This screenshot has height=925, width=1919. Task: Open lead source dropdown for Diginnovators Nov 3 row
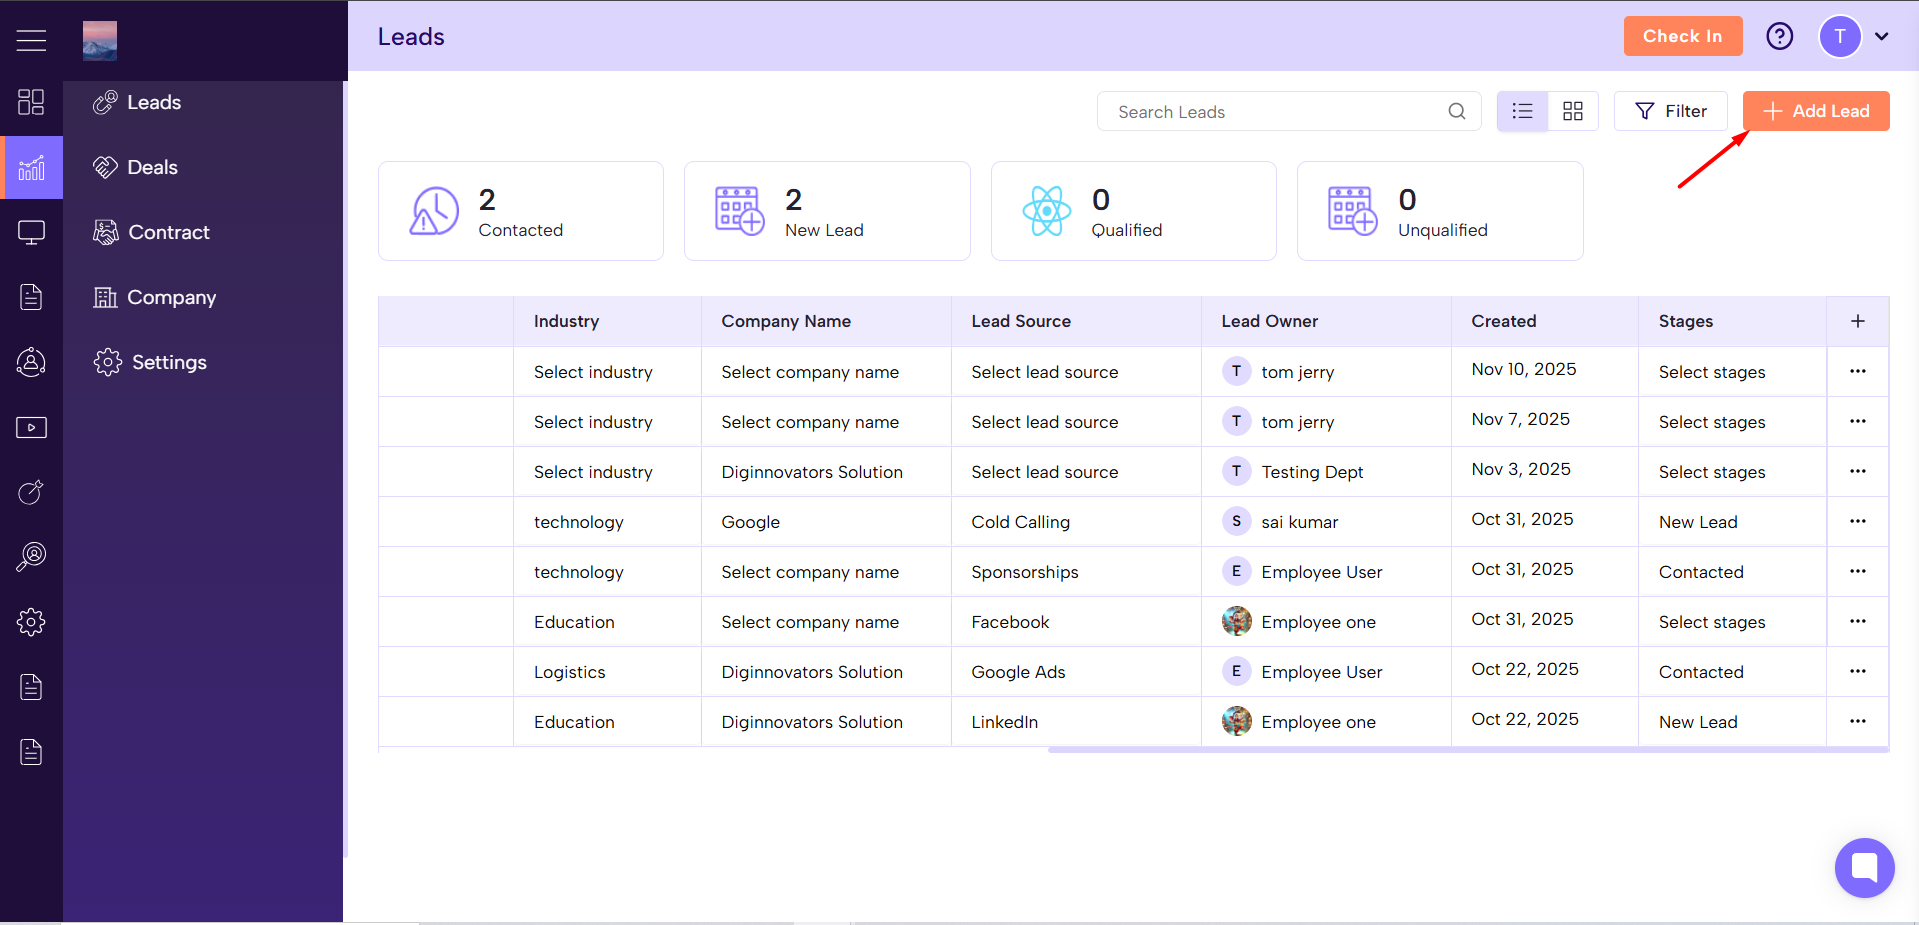(x=1044, y=472)
